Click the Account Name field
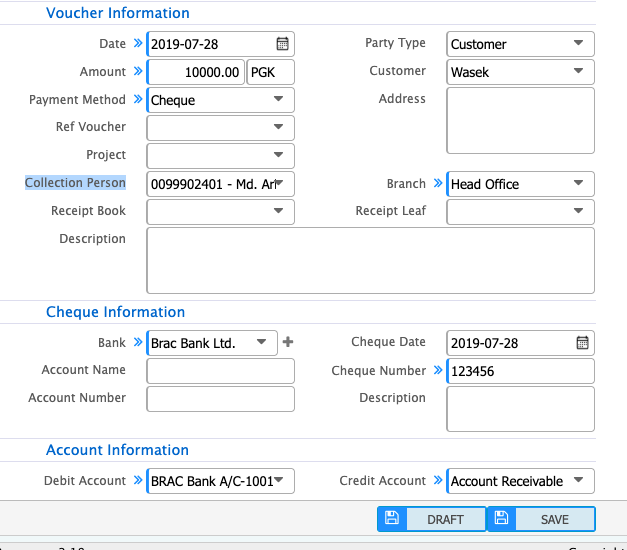Viewport: 627px width, 550px height. [x=220, y=371]
